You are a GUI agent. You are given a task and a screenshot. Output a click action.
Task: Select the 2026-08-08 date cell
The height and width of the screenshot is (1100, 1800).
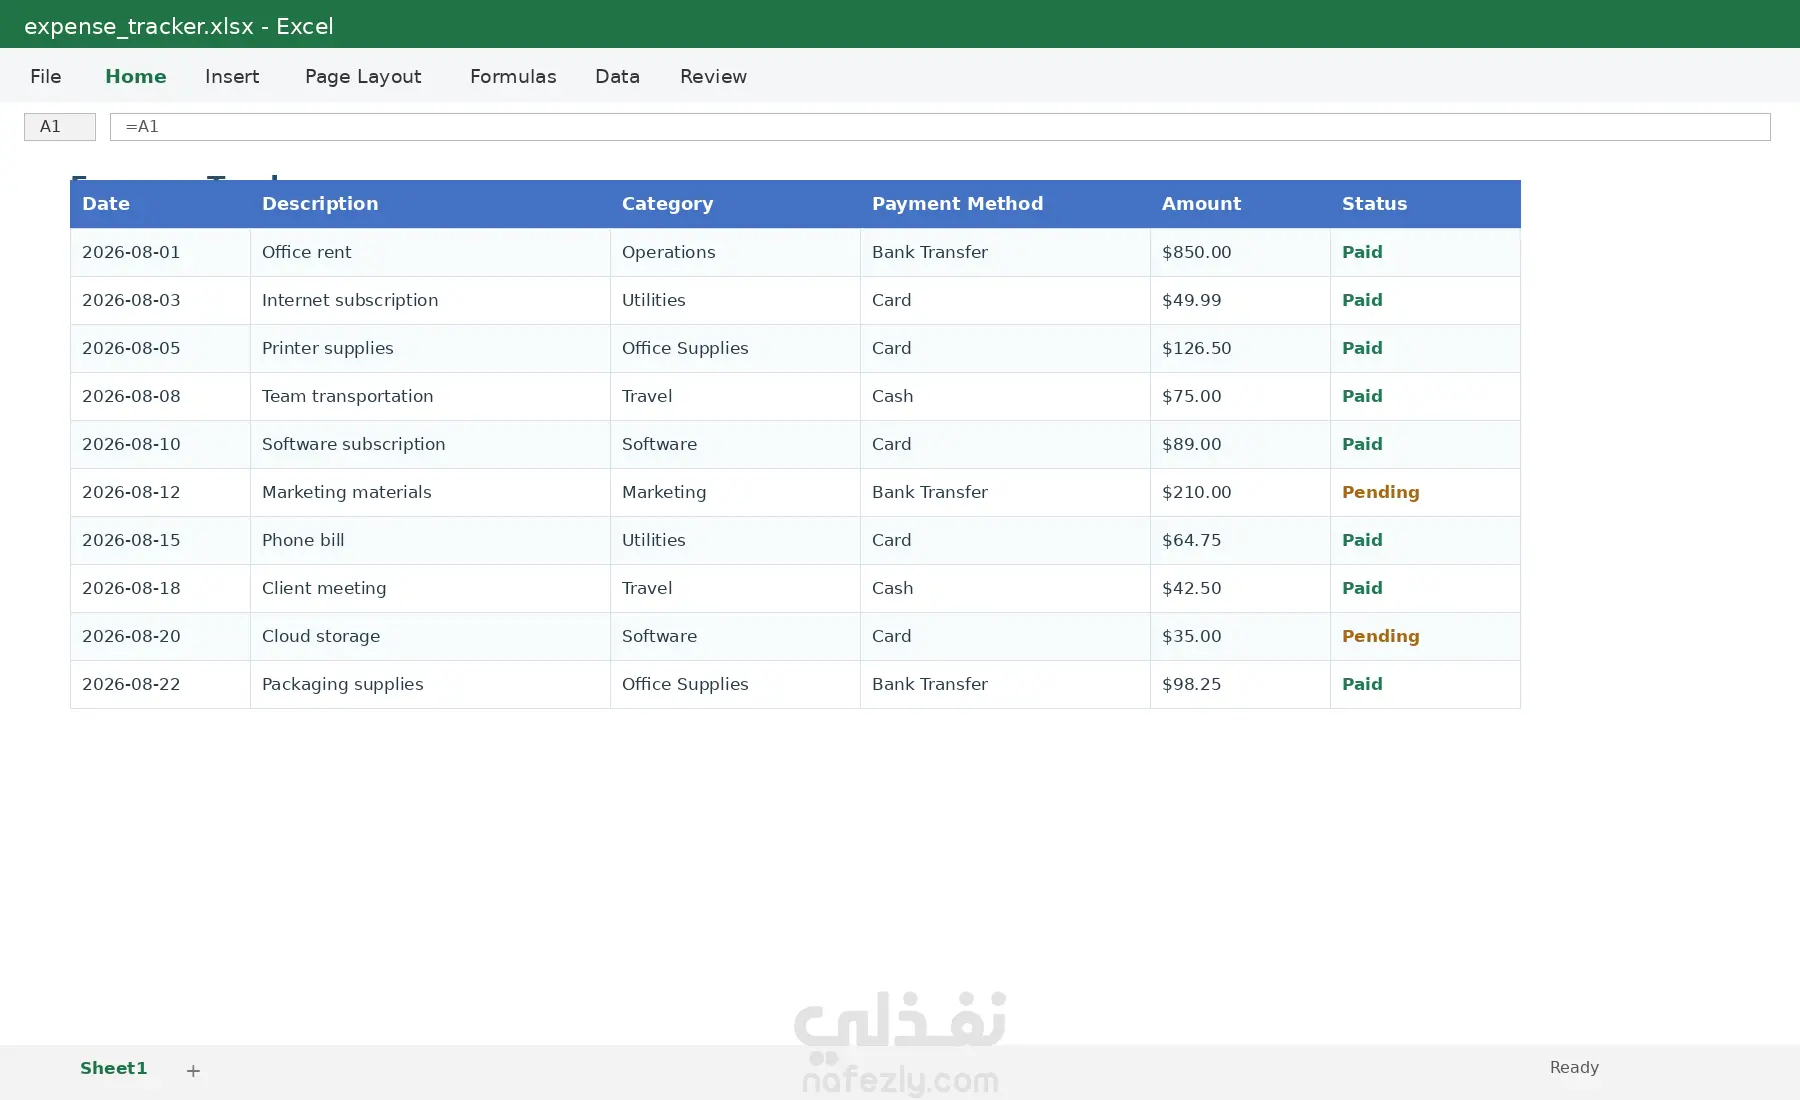[160, 396]
